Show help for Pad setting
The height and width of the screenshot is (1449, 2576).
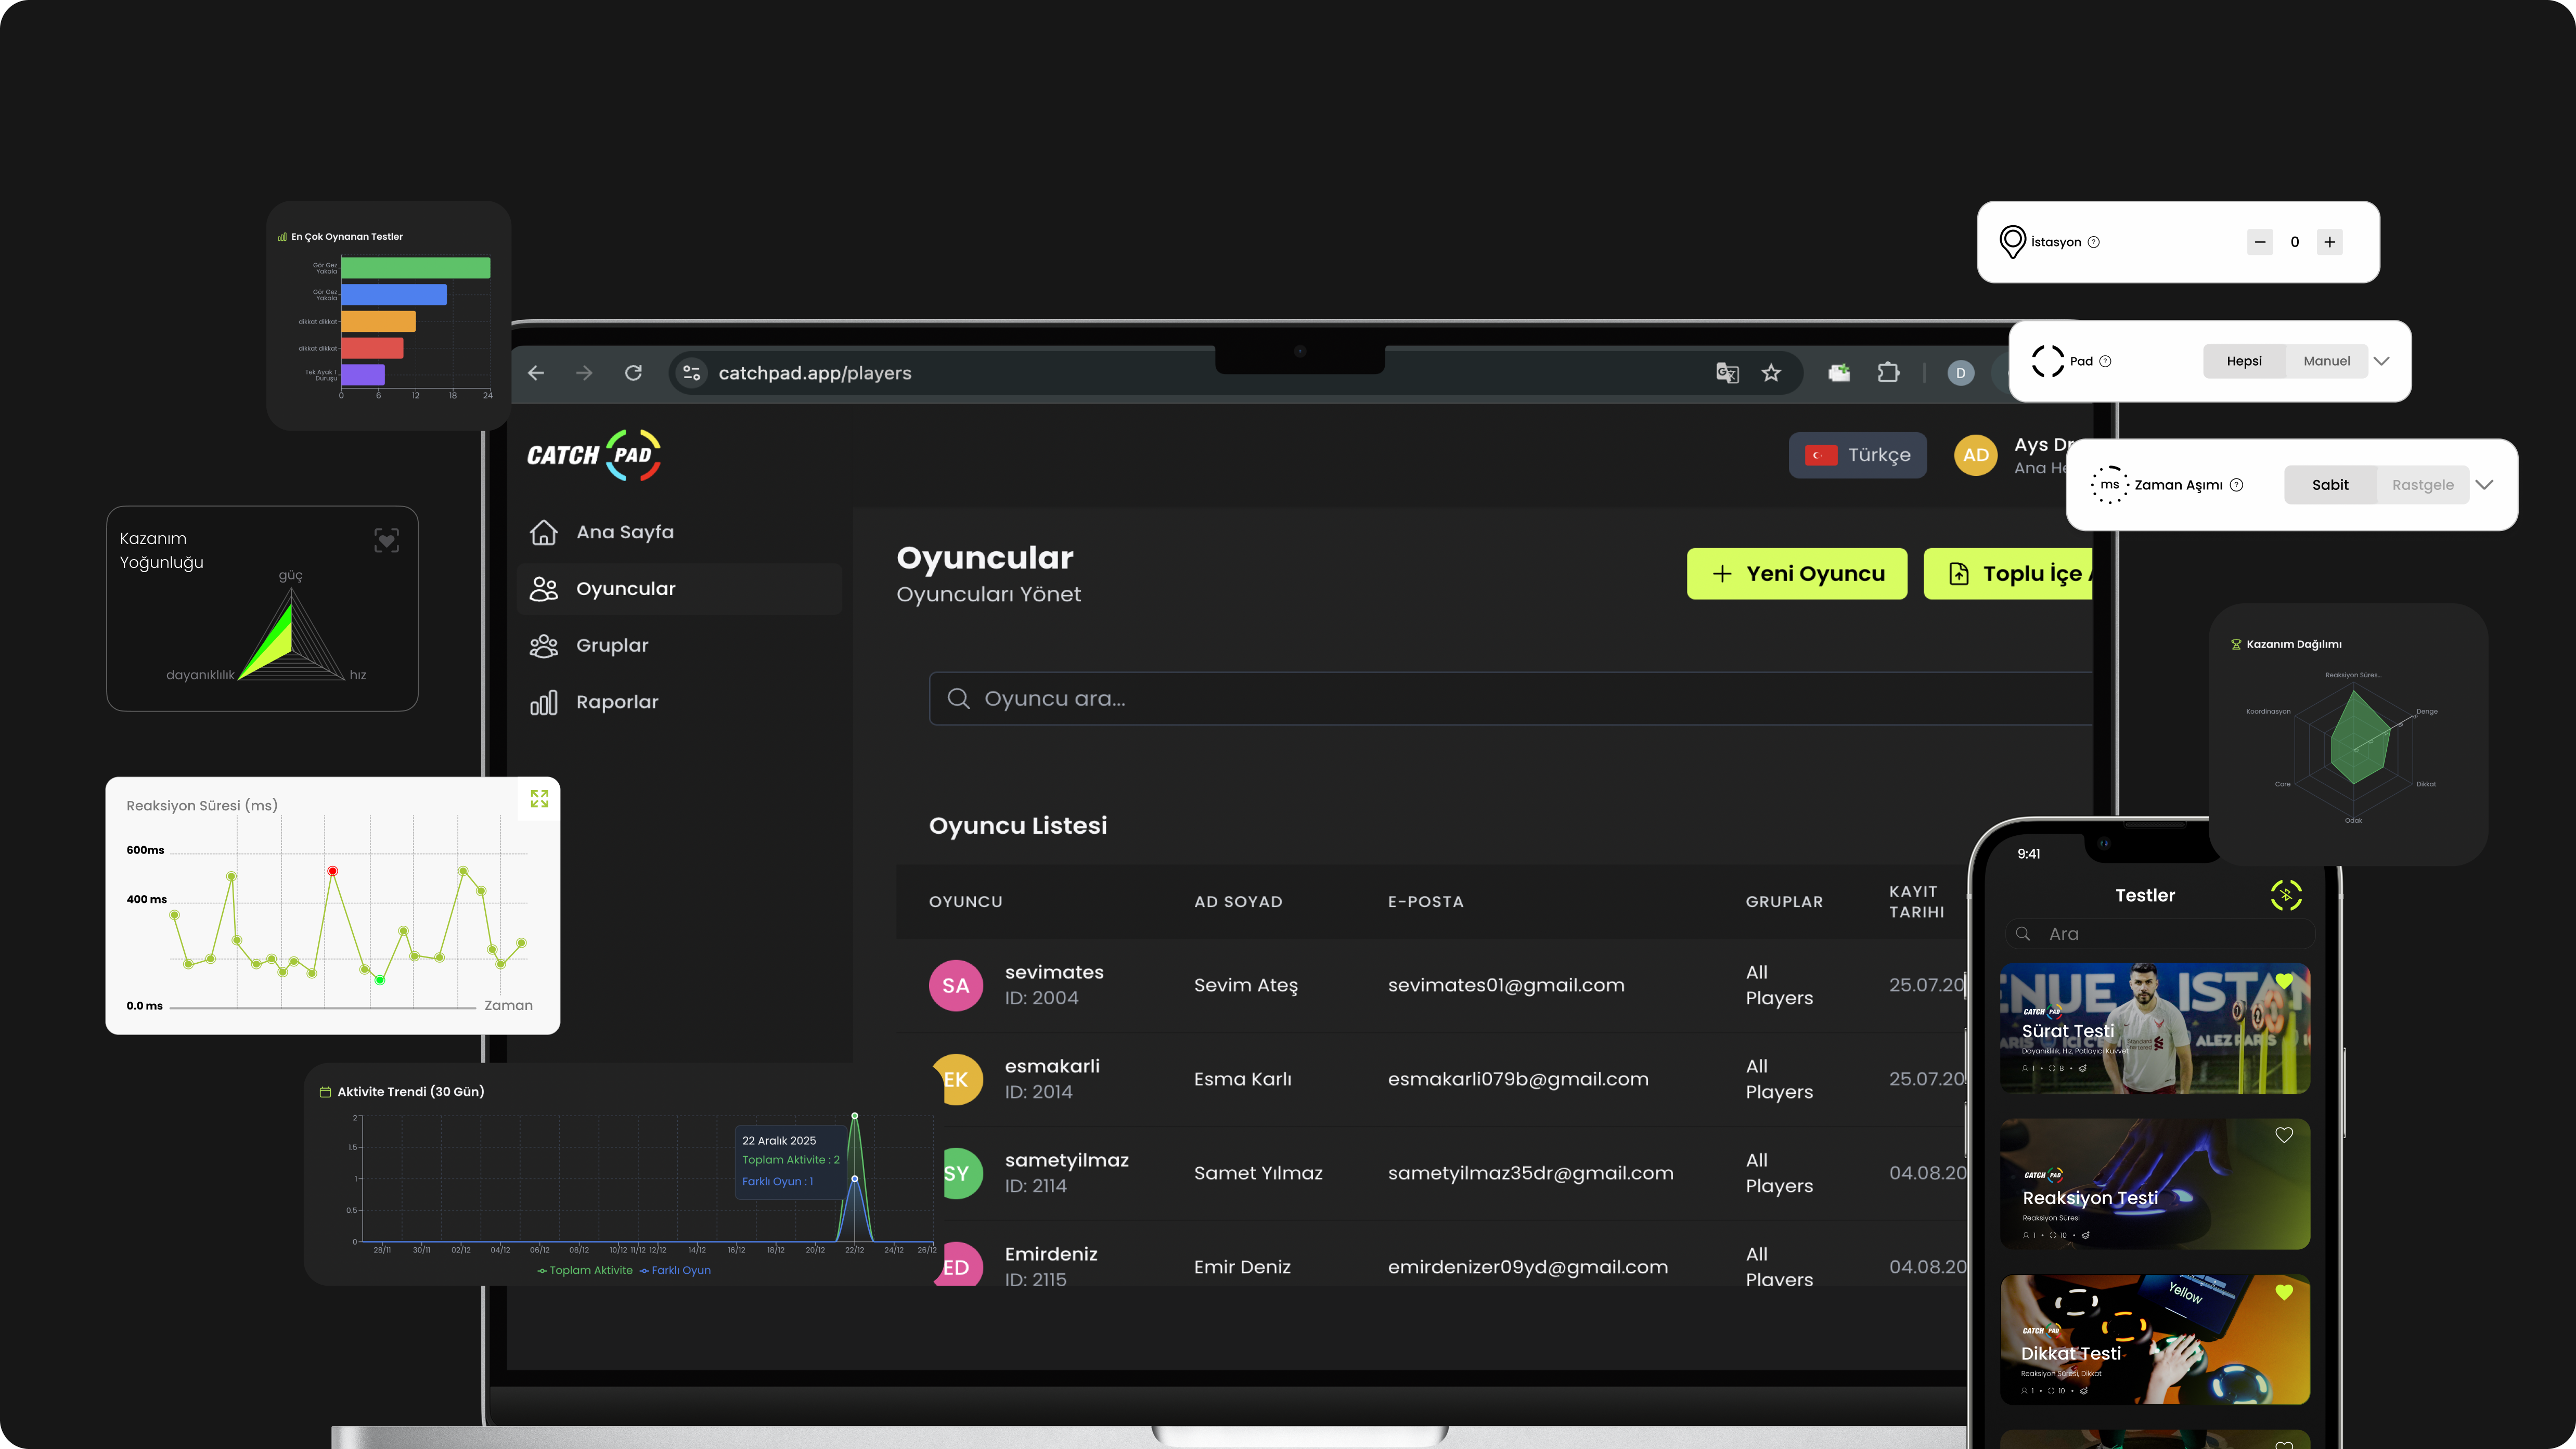(2105, 361)
